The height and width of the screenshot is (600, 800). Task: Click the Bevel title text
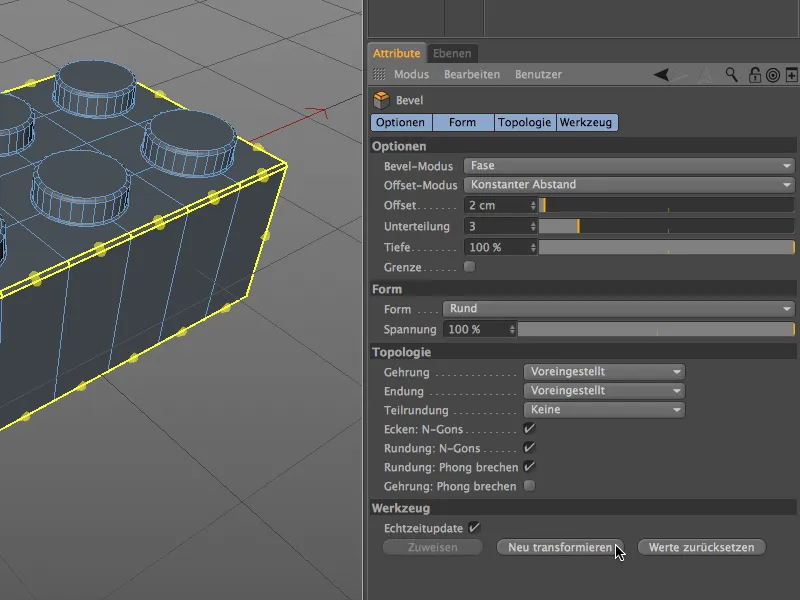[410, 101]
